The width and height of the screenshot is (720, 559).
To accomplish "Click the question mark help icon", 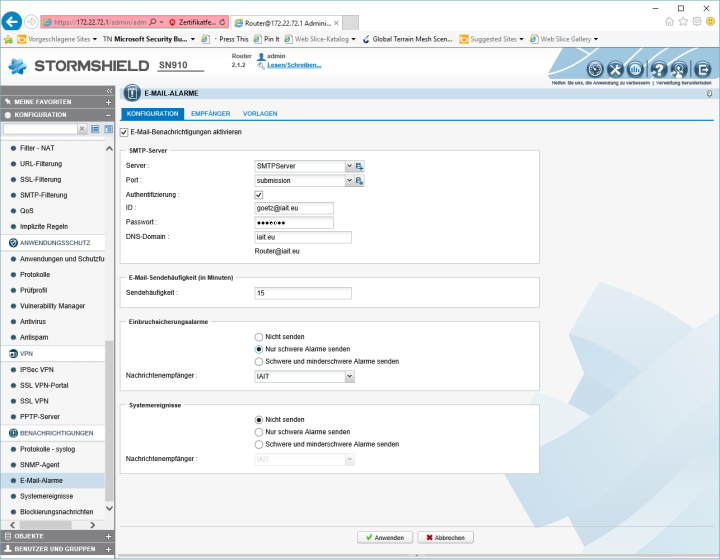I will coord(659,69).
